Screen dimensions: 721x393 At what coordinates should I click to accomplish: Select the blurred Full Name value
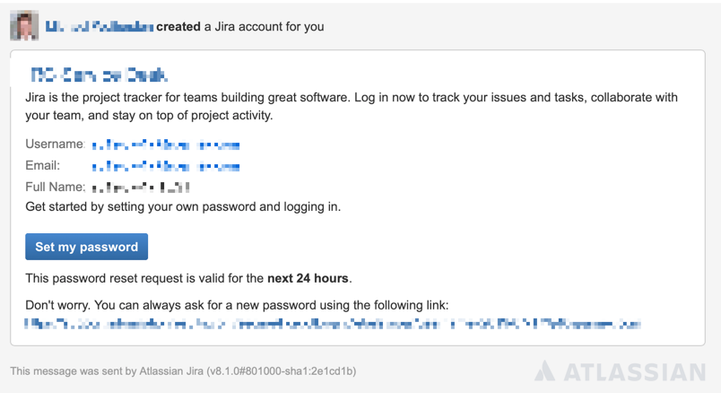click(x=141, y=188)
